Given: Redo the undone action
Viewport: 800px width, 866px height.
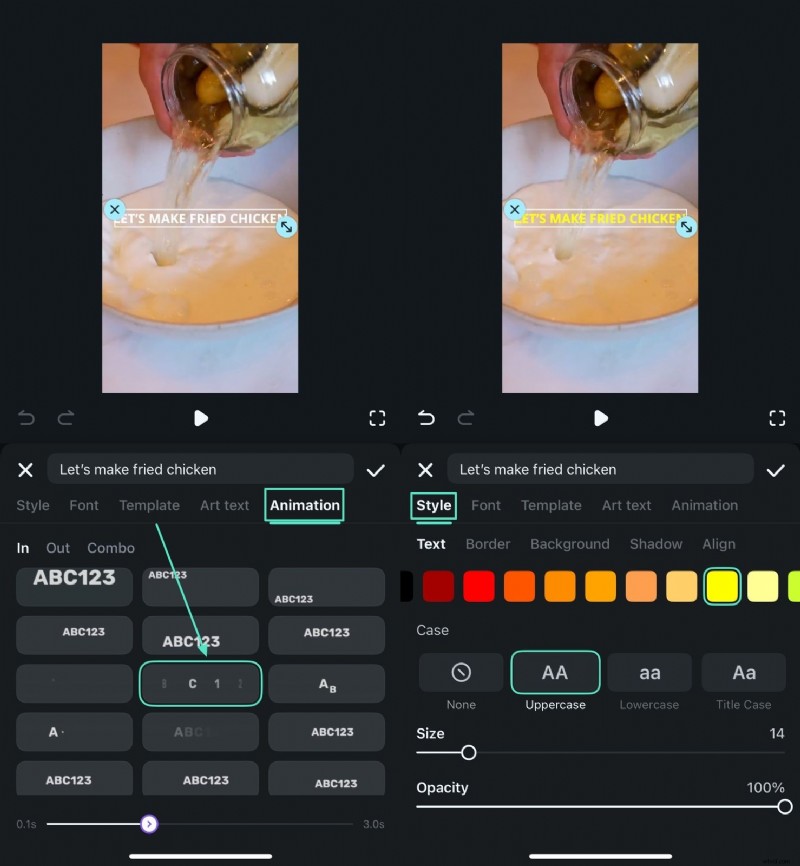Looking at the screenshot, I should [x=66, y=418].
